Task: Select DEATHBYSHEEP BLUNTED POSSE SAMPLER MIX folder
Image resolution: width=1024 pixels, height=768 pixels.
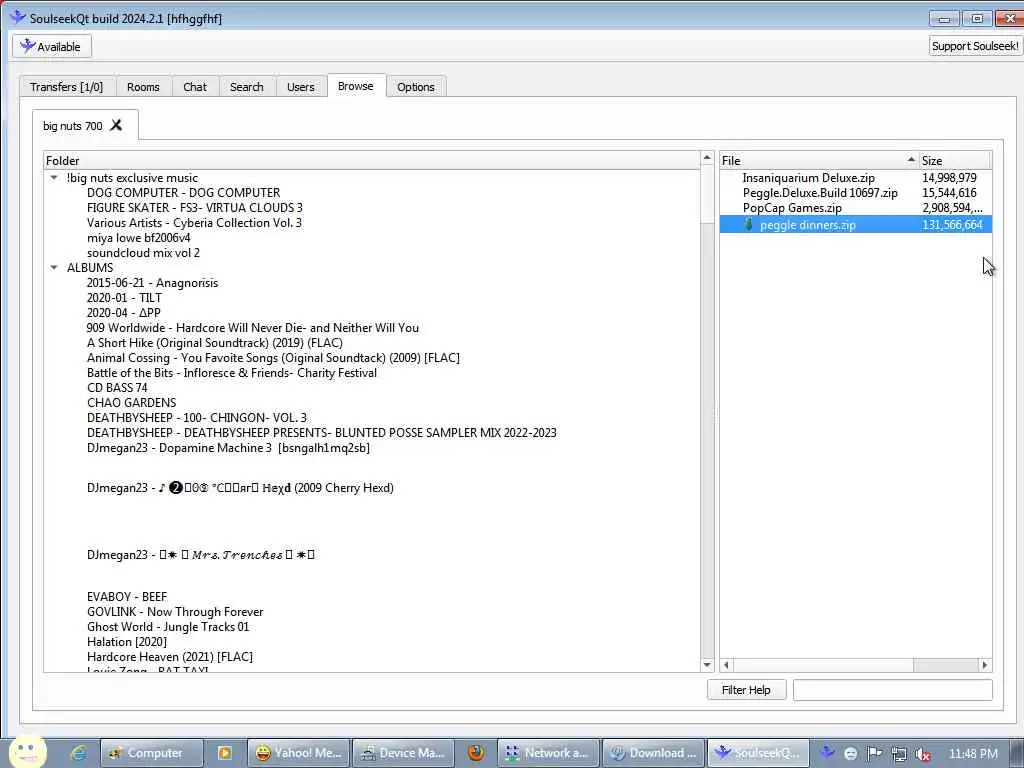Action: [321, 433]
